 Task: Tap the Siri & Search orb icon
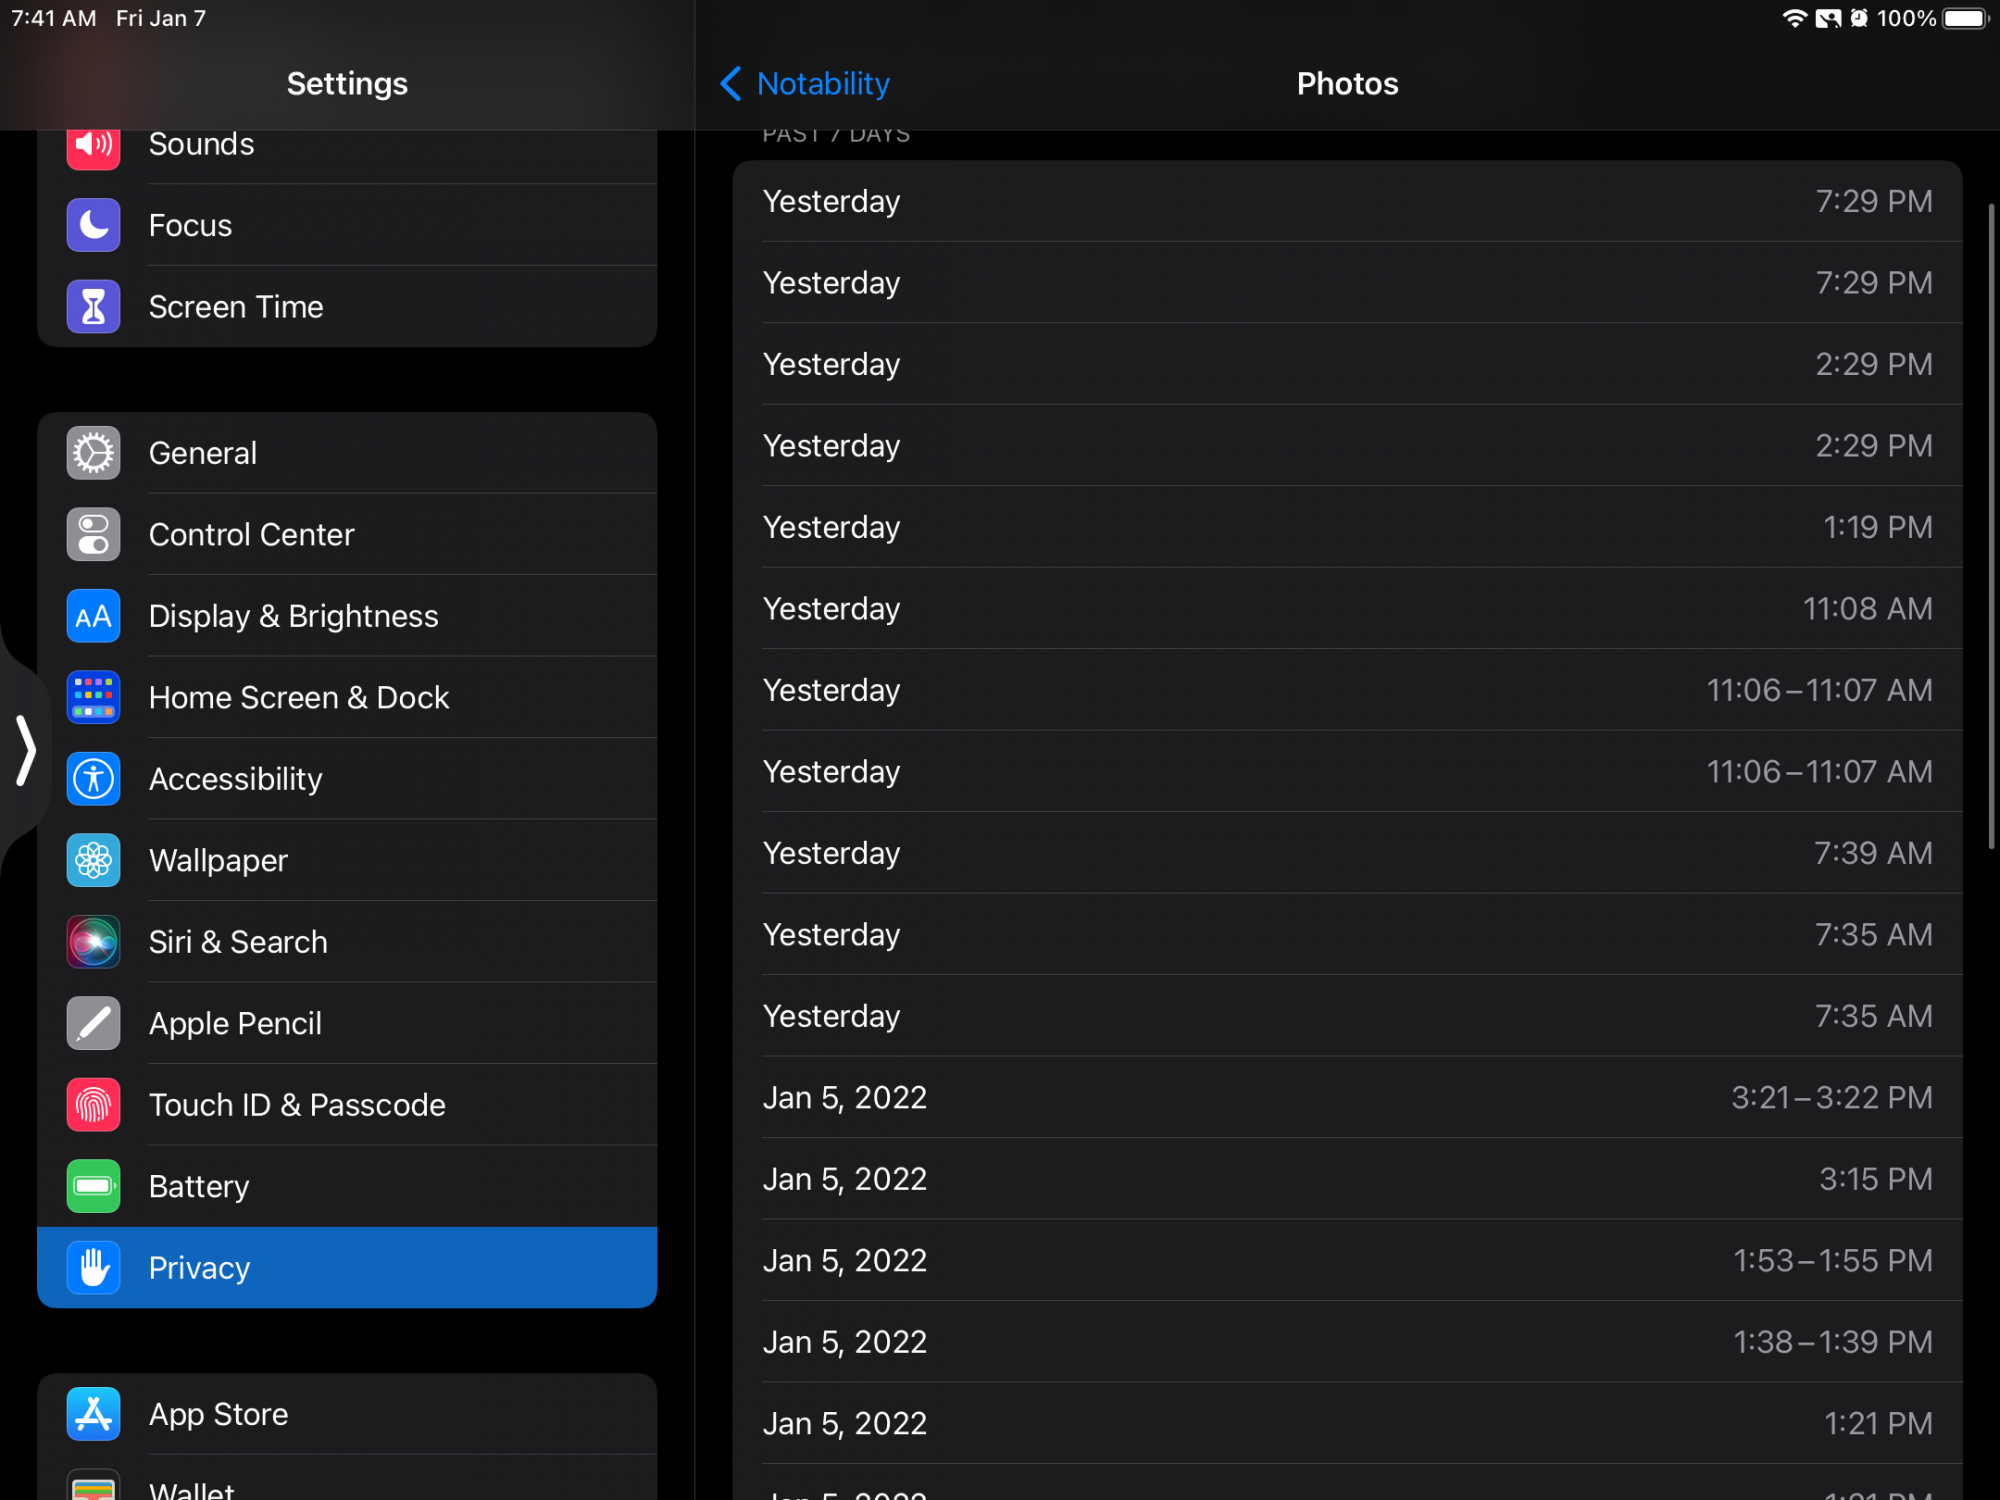pos(93,942)
